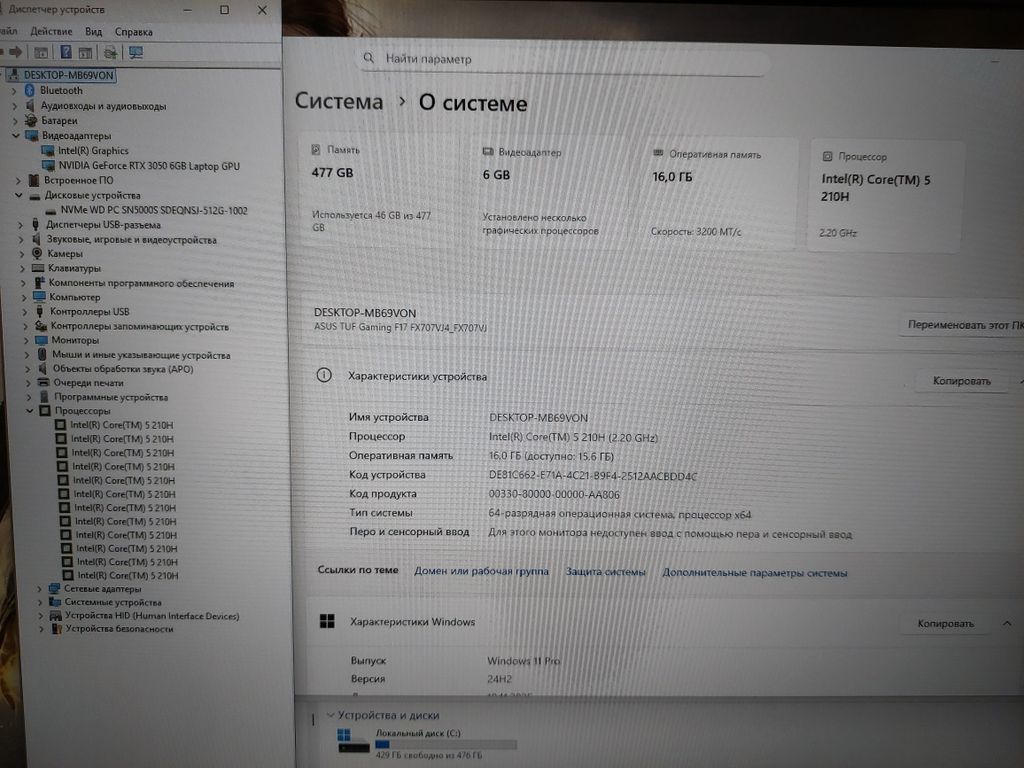Open the Справка menu
The width and height of the screenshot is (1024, 768).
pyautogui.click(x=134, y=32)
